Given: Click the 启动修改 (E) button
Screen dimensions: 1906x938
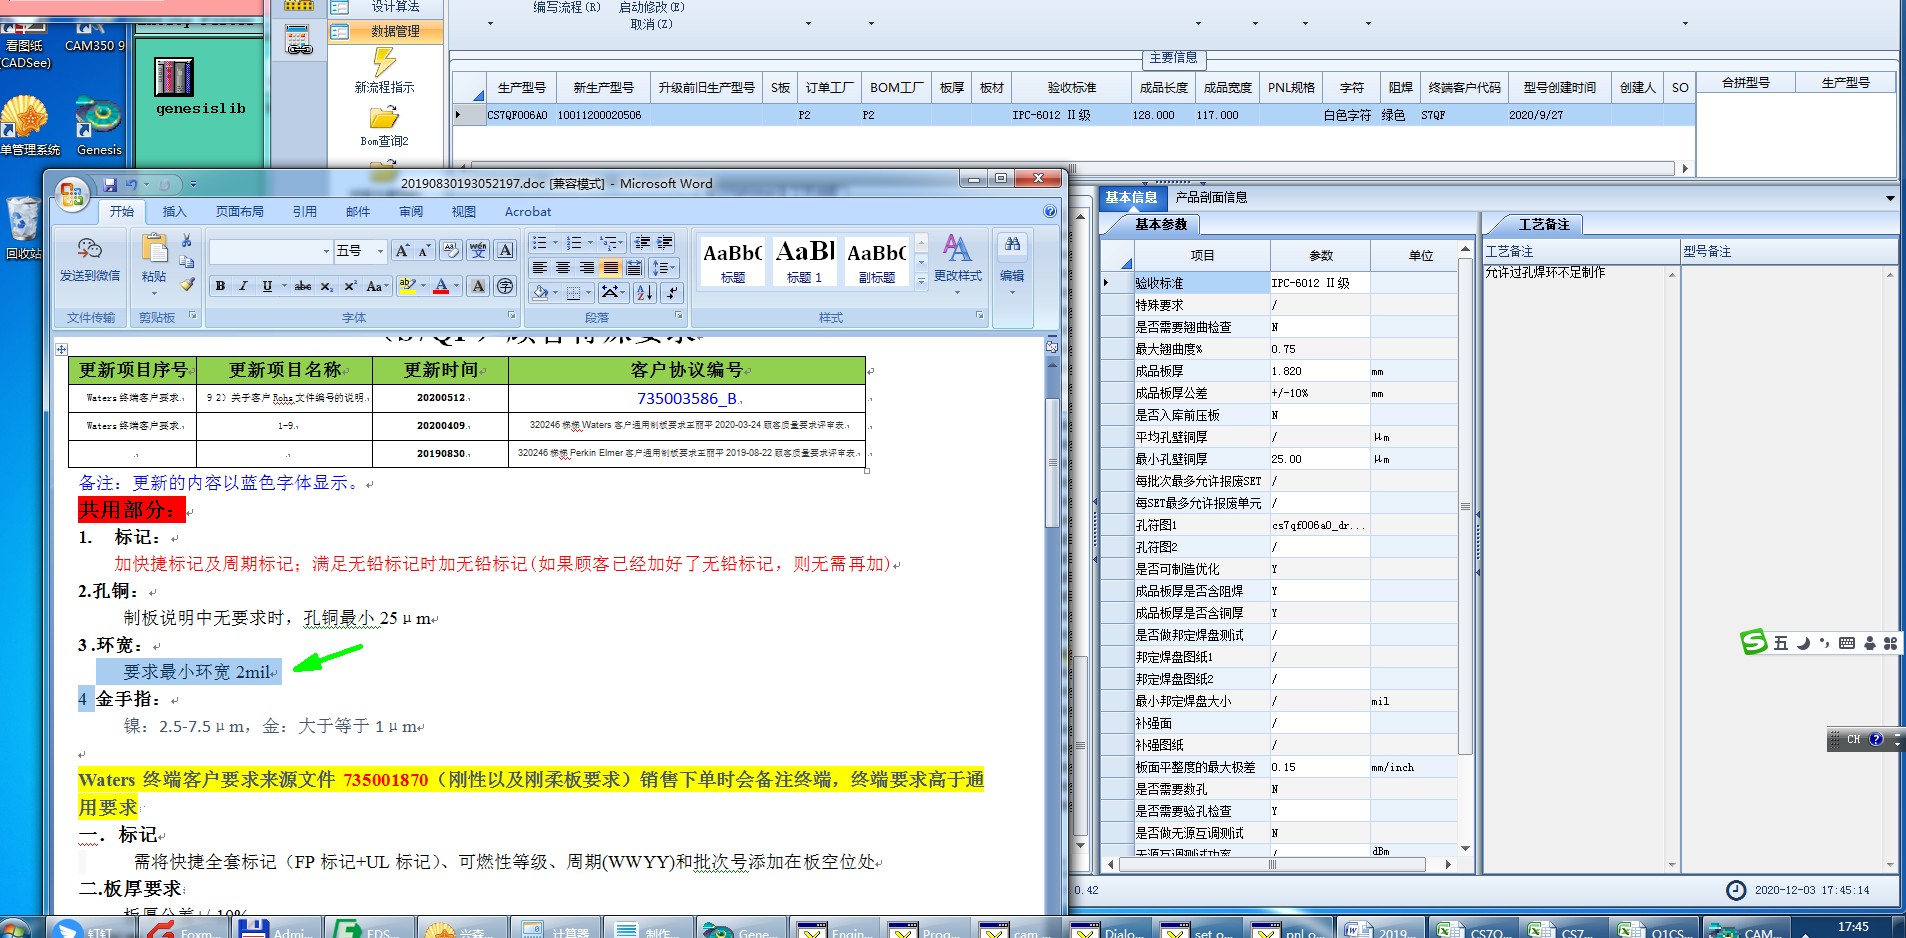Looking at the screenshot, I should pyautogui.click(x=652, y=7).
